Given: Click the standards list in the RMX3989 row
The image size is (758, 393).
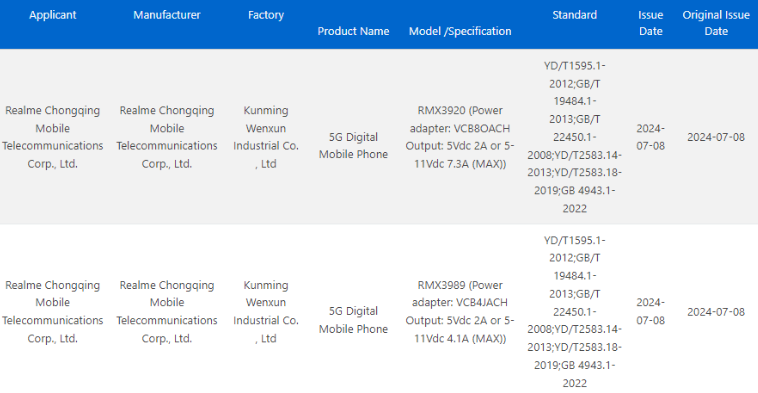Looking at the screenshot, I should tap(574, 312).
